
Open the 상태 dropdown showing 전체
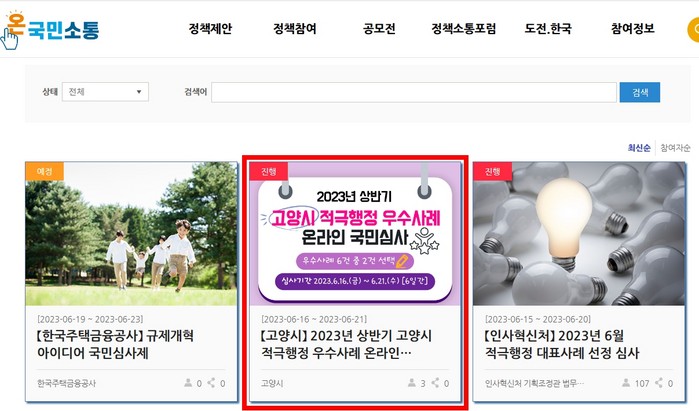click(105, 92)
